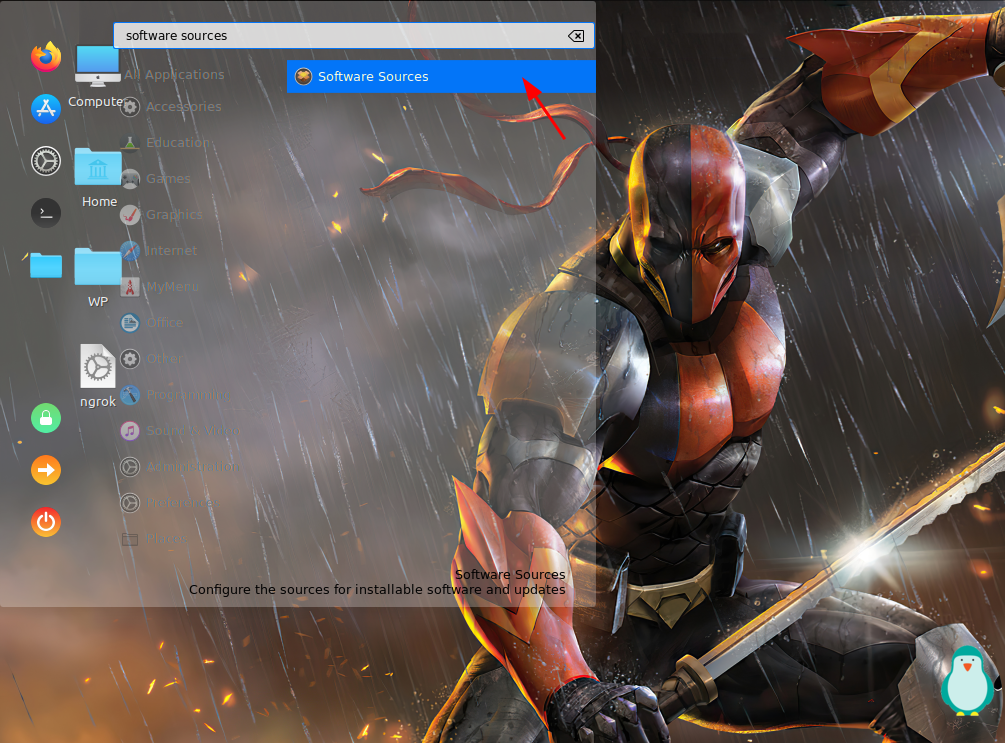The width and height of the screenshot is (1005, 743).
Task: Select the All Applications category
Action: pyautogui.click(x=174, y=74)
